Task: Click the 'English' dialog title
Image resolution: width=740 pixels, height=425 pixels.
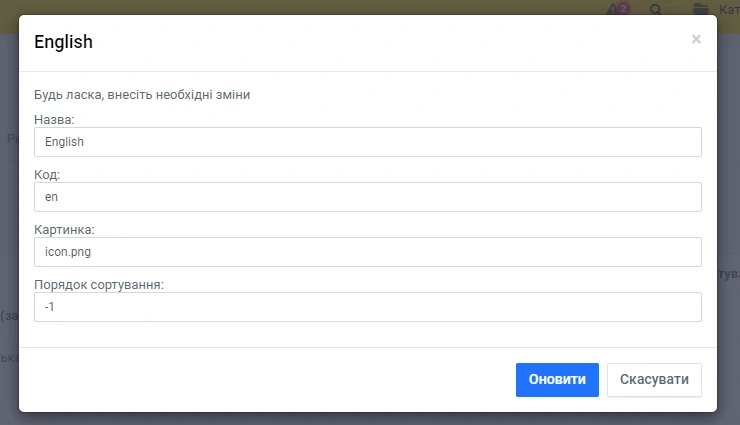Action: click(x=63, y=42)
